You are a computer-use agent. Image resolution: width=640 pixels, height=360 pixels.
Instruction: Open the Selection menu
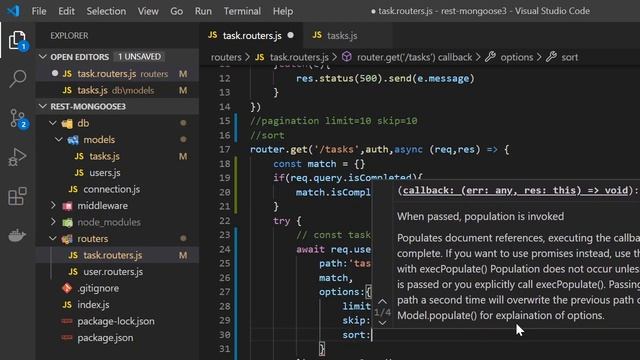point(106,11)
